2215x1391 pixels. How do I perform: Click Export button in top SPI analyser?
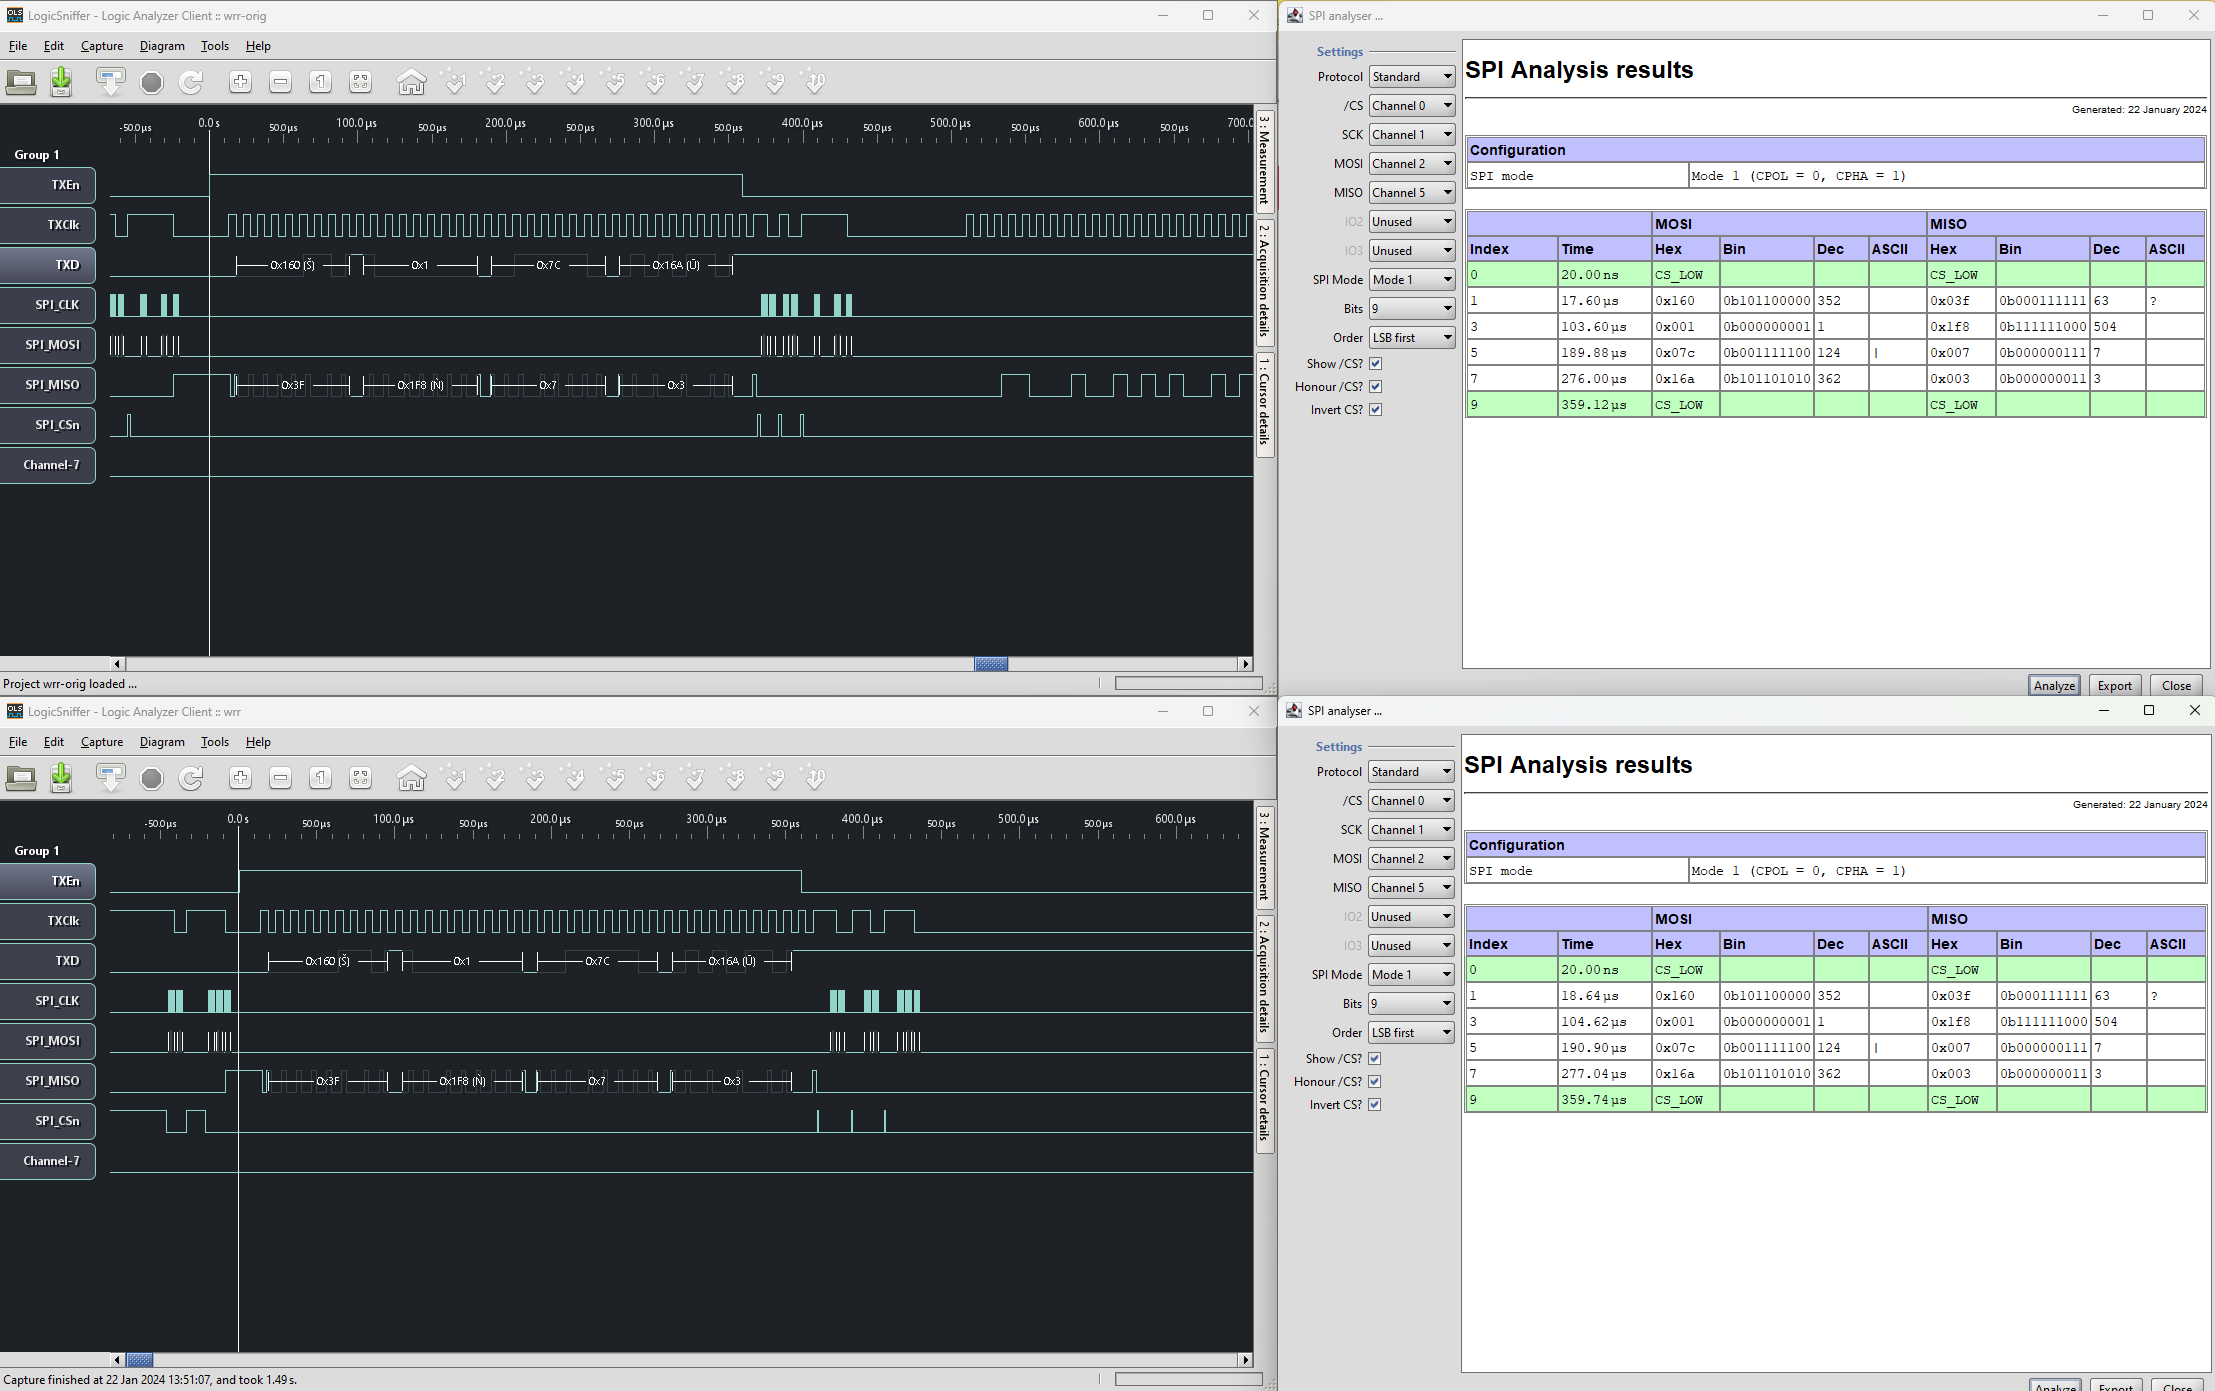click(x=2115, y=686)
